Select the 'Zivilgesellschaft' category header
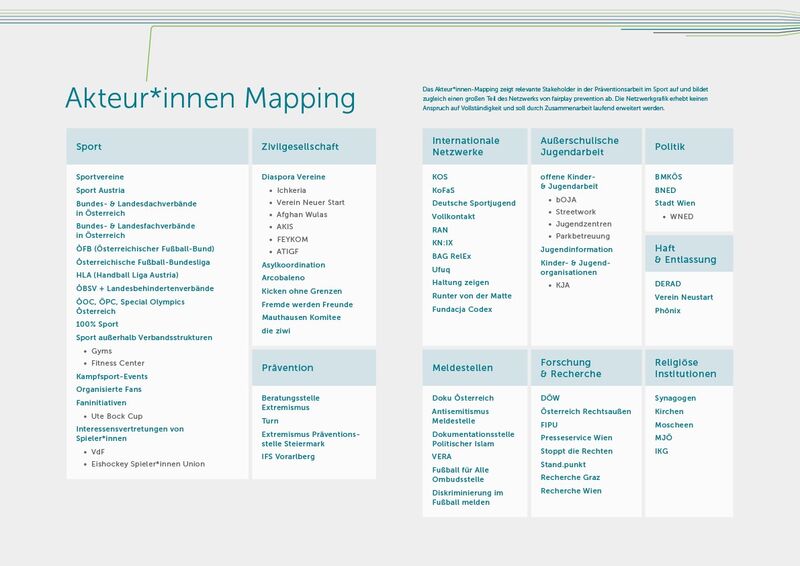The height and width of the screenshot is (566, 800). (314, 146)
